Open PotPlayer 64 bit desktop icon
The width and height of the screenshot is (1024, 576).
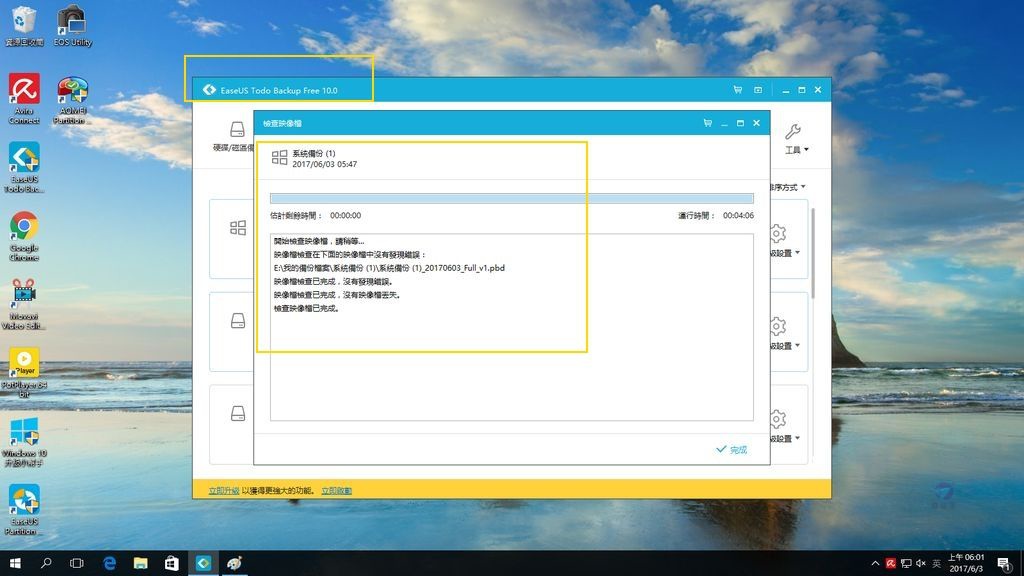(24, 372)
